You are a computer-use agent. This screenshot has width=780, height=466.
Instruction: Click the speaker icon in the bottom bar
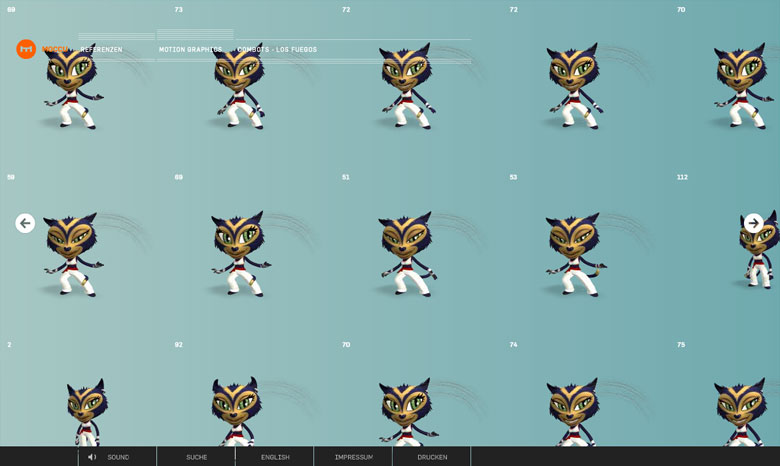(x=92, y=457)
